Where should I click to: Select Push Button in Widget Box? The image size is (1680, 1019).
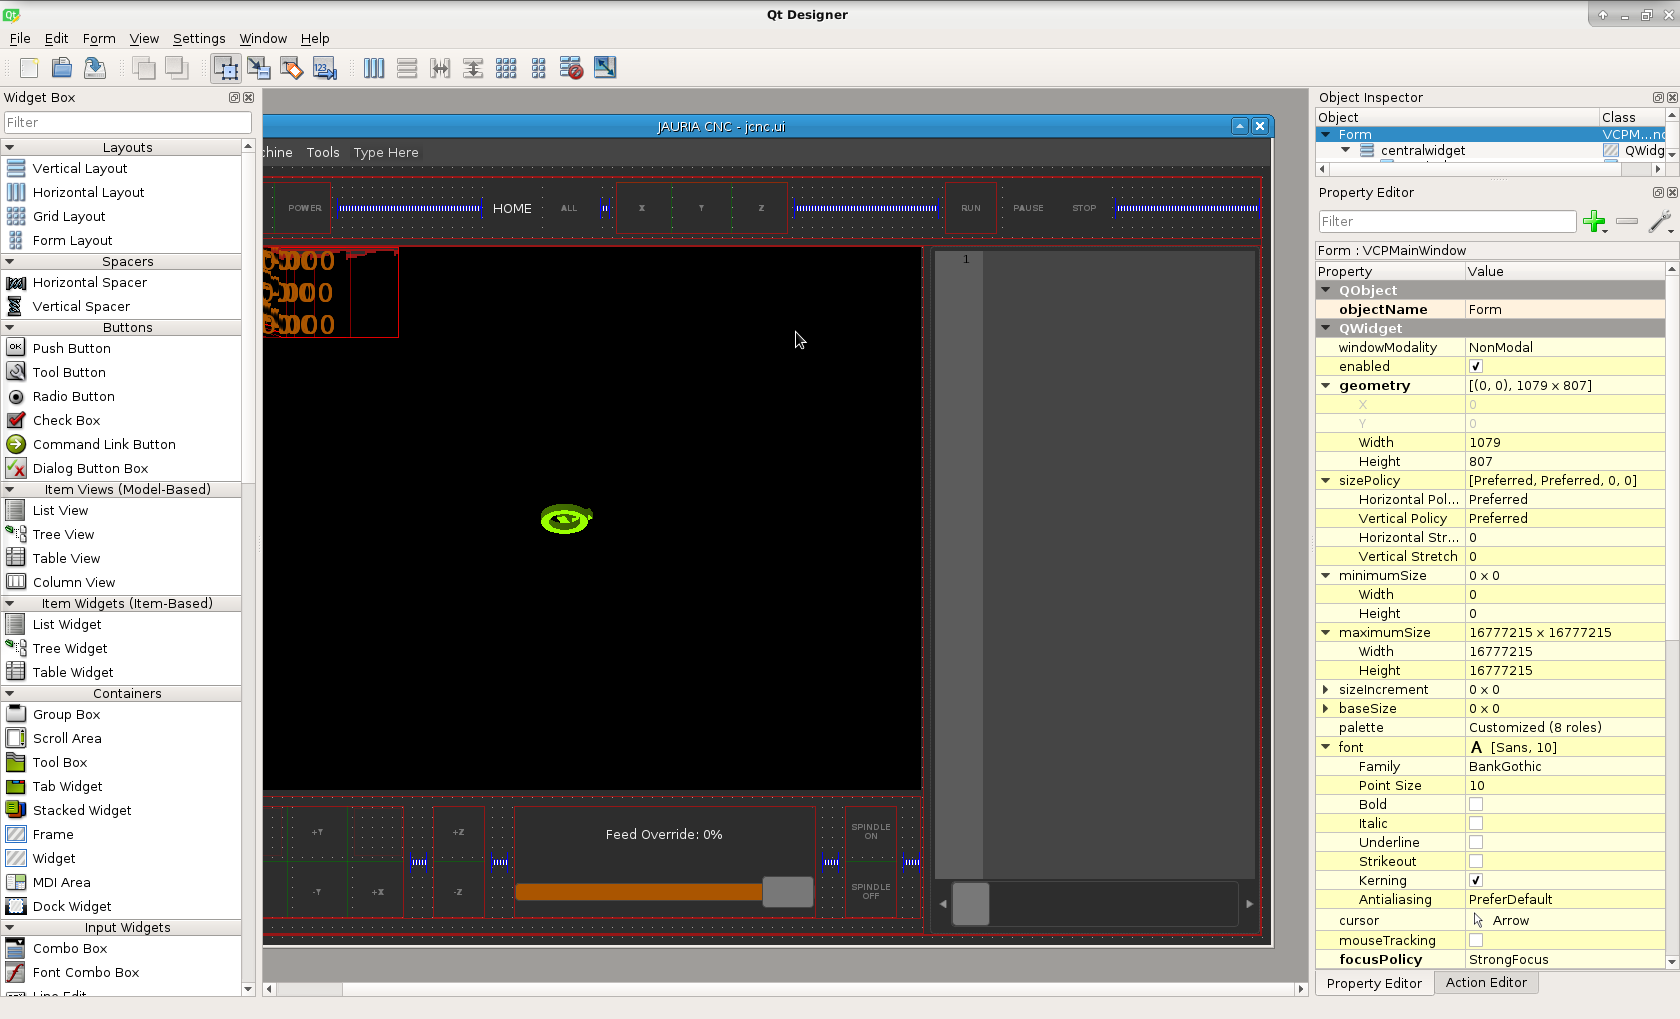point(72,348)
